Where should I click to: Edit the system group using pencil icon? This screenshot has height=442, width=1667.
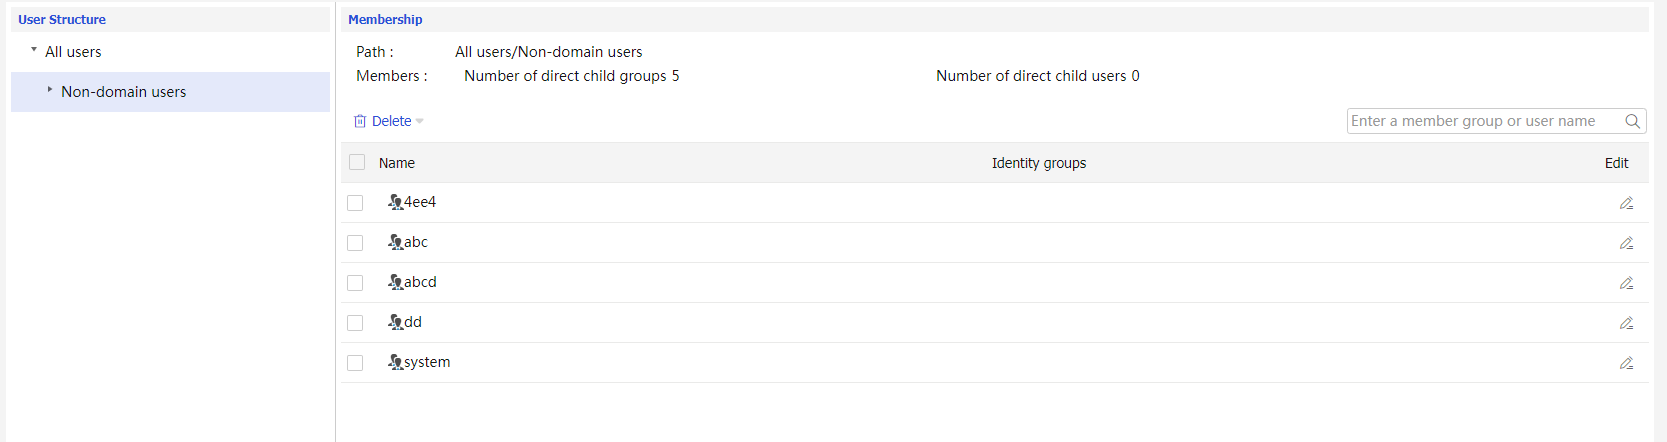[x=1626, y=363]
